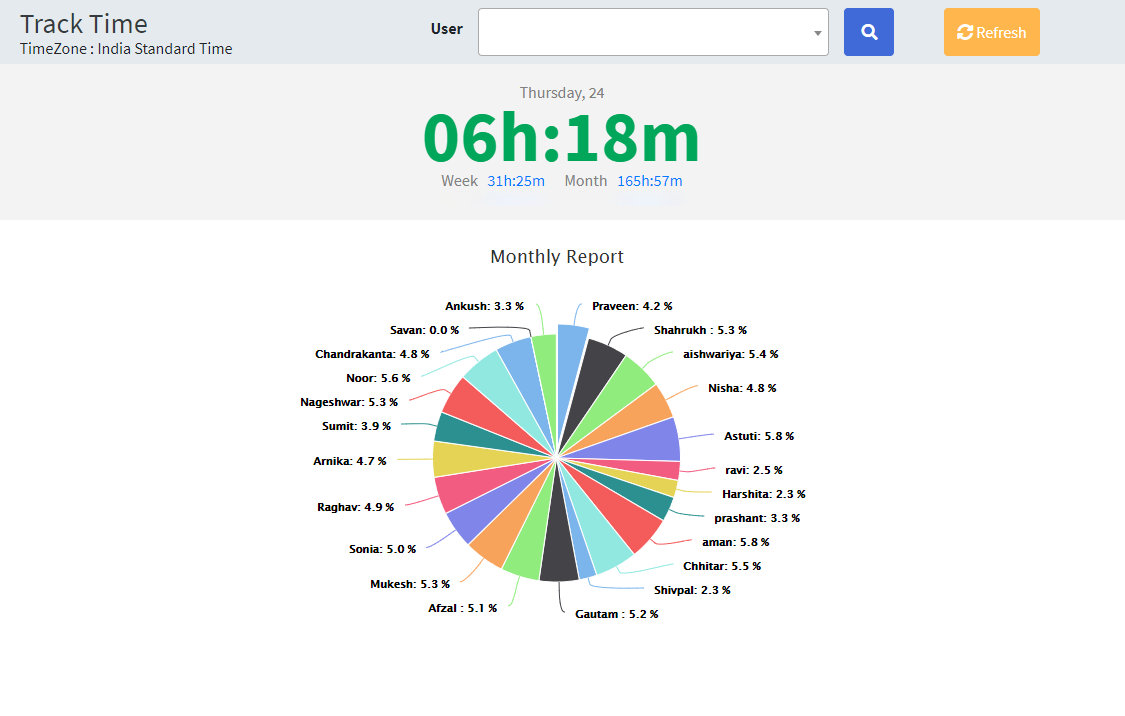Click the Shahrukh label on the chart
Screen dimensions: 1125x716
tap(701, 330)
